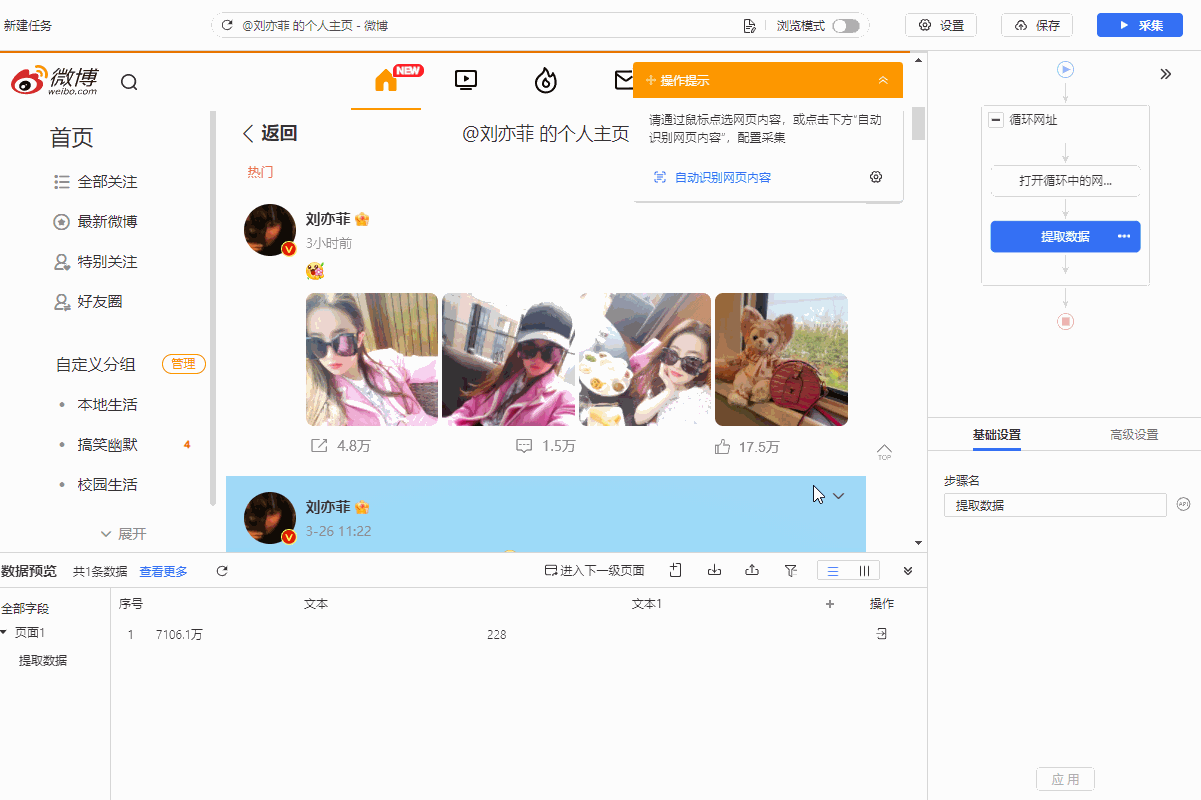Expand sidebar groups with 展开
The image size is (1201, 800).
[123, 534]
